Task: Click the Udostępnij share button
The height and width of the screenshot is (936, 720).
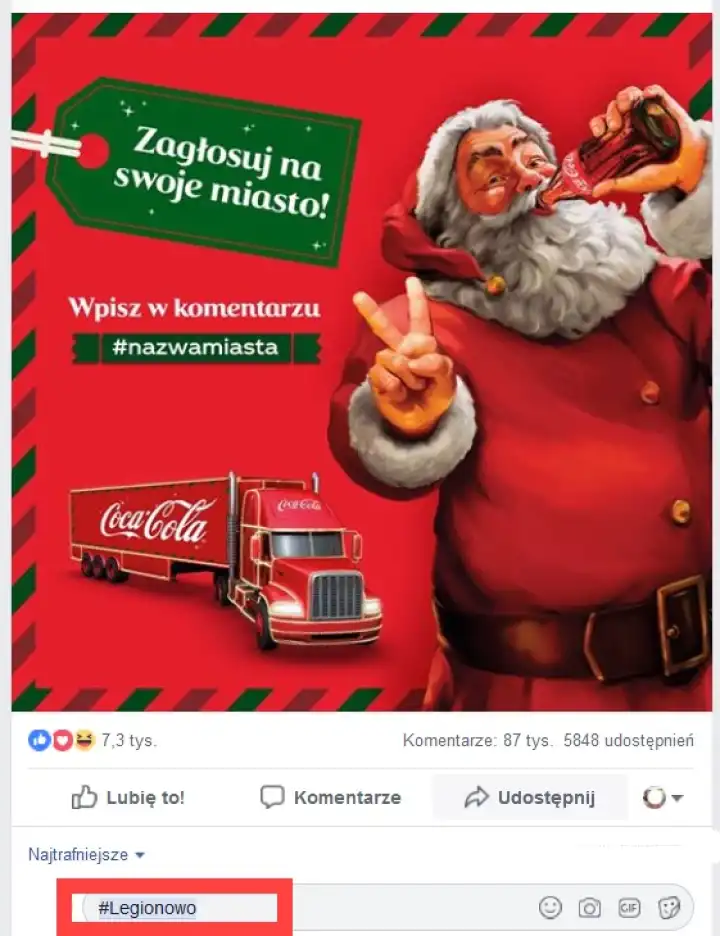Action: [x=530, y=797]
